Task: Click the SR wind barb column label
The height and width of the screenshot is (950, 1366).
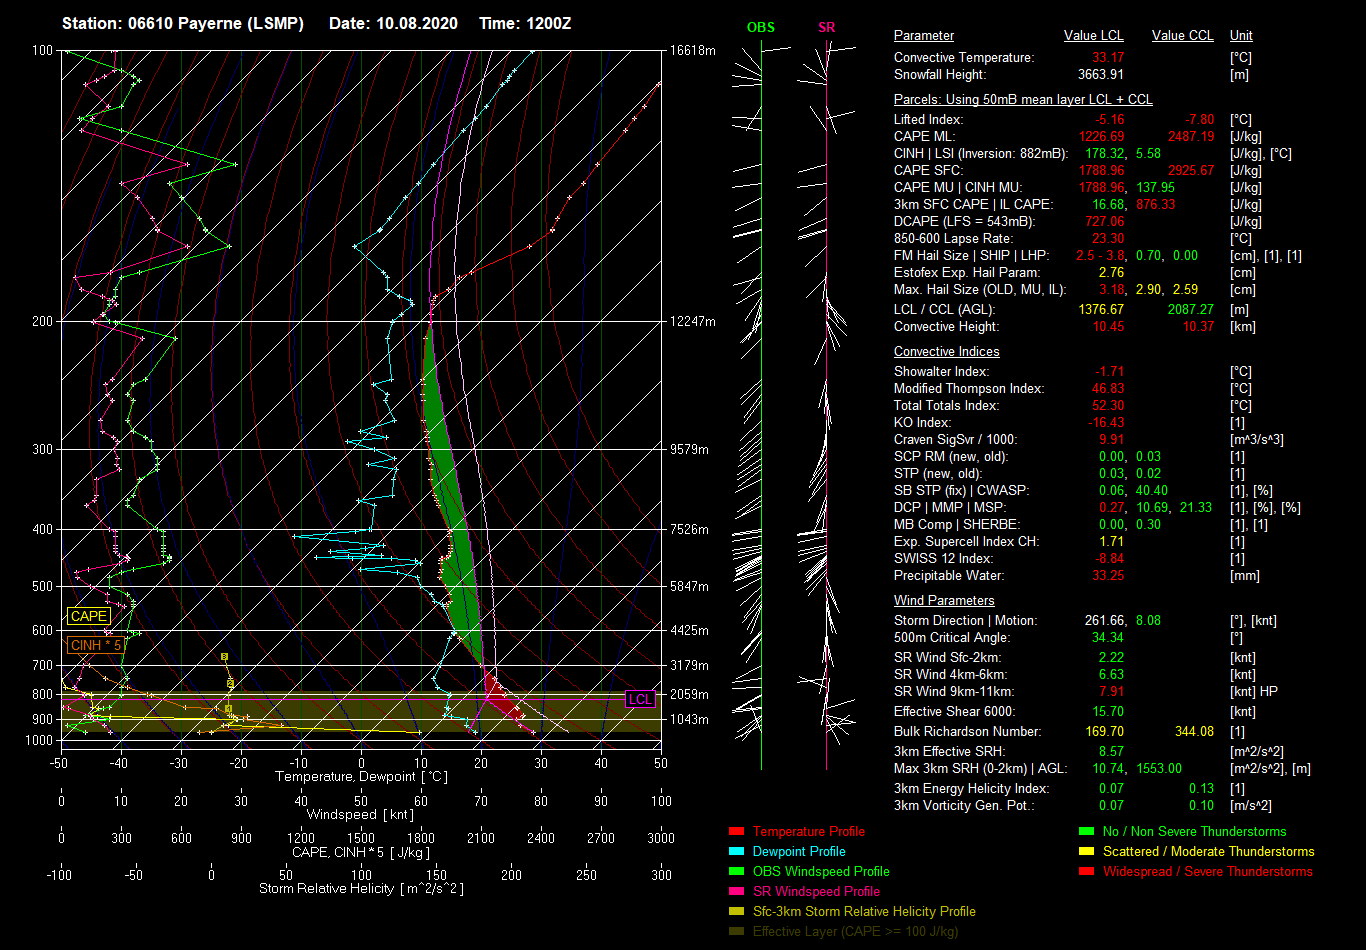Action: [826, 28]
